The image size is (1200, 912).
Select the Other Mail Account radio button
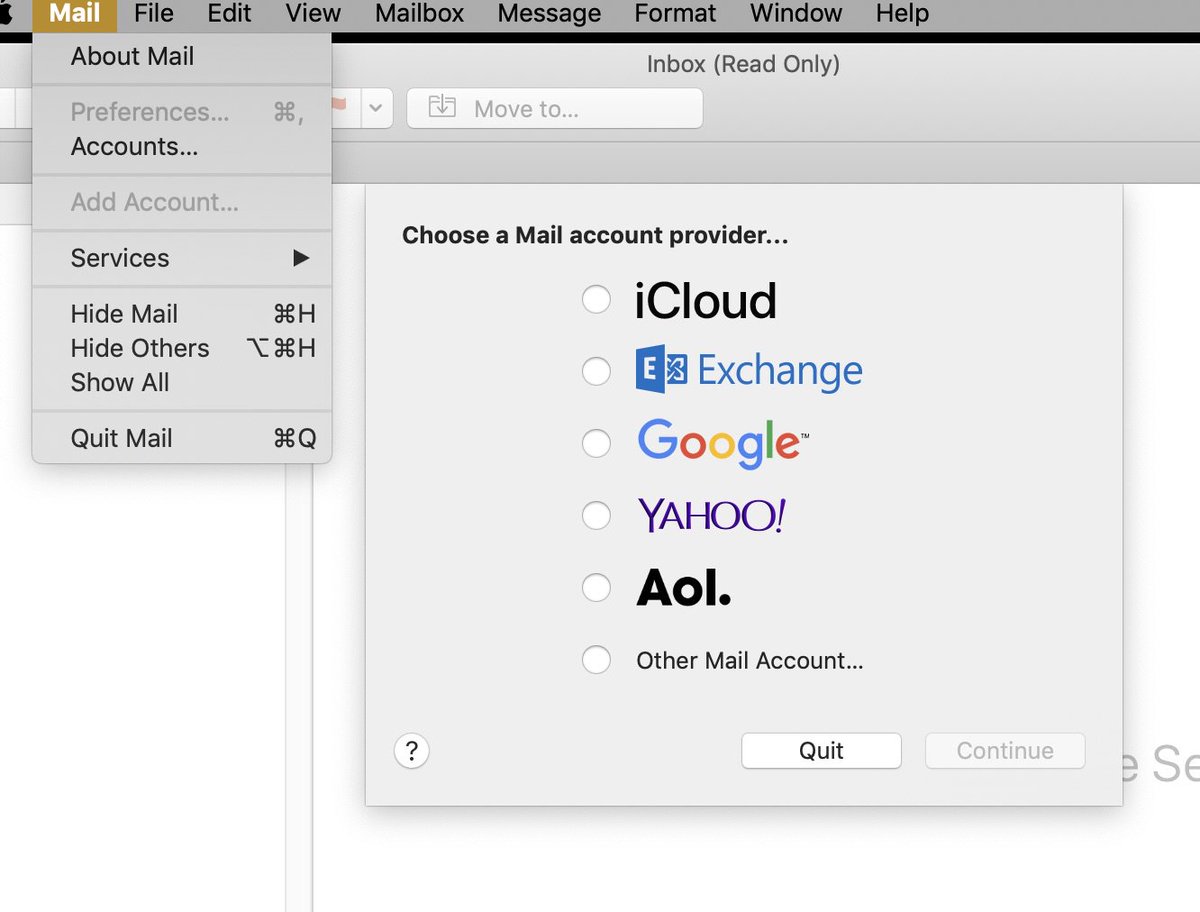[x=596, y=660]
